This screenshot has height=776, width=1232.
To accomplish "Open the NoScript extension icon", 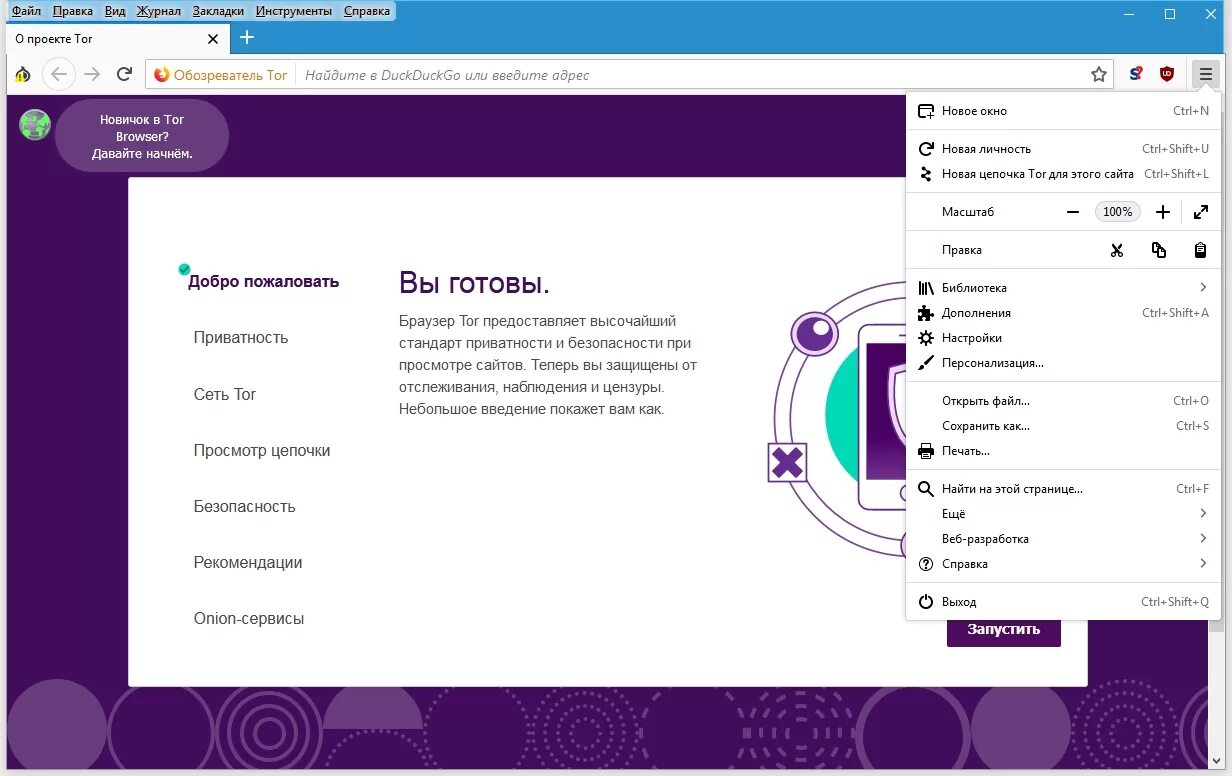I will (x=1136, y=74).
